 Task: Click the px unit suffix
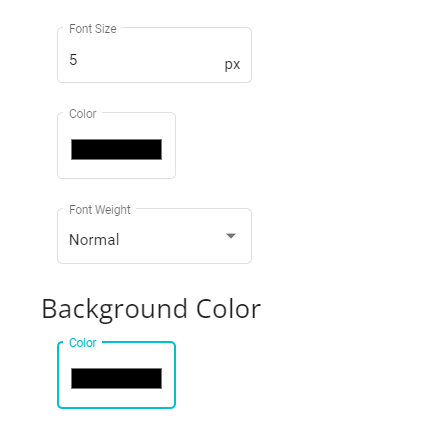[232, 64]
